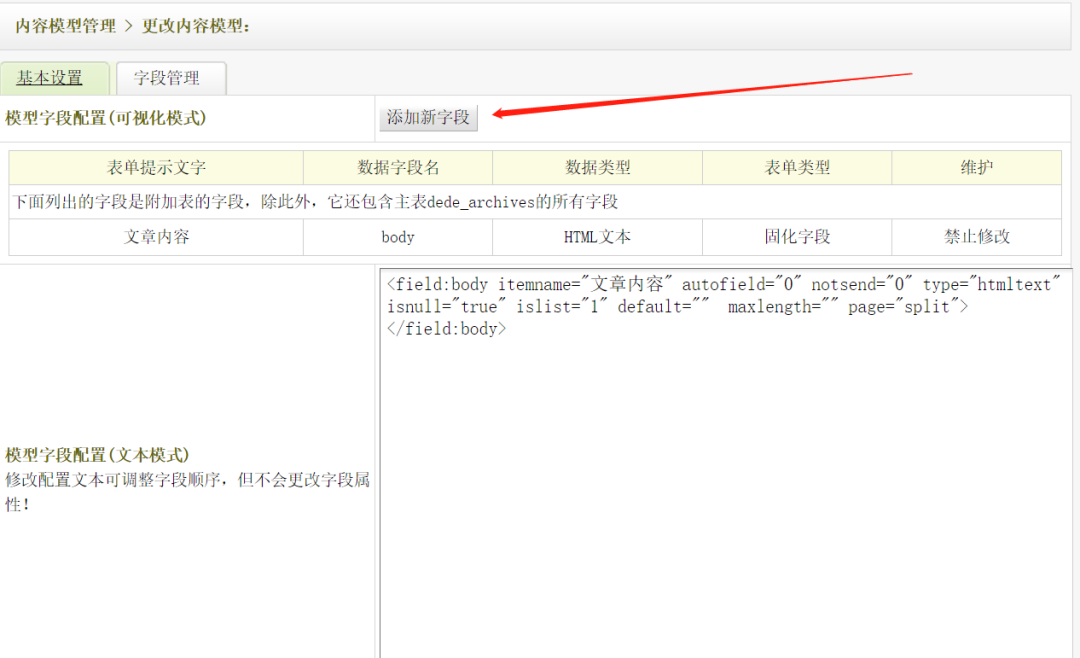This screenshot has width=1080, height=658.
Task: Click the 禁止修改 maintenance cell
Action: point(976,237)
